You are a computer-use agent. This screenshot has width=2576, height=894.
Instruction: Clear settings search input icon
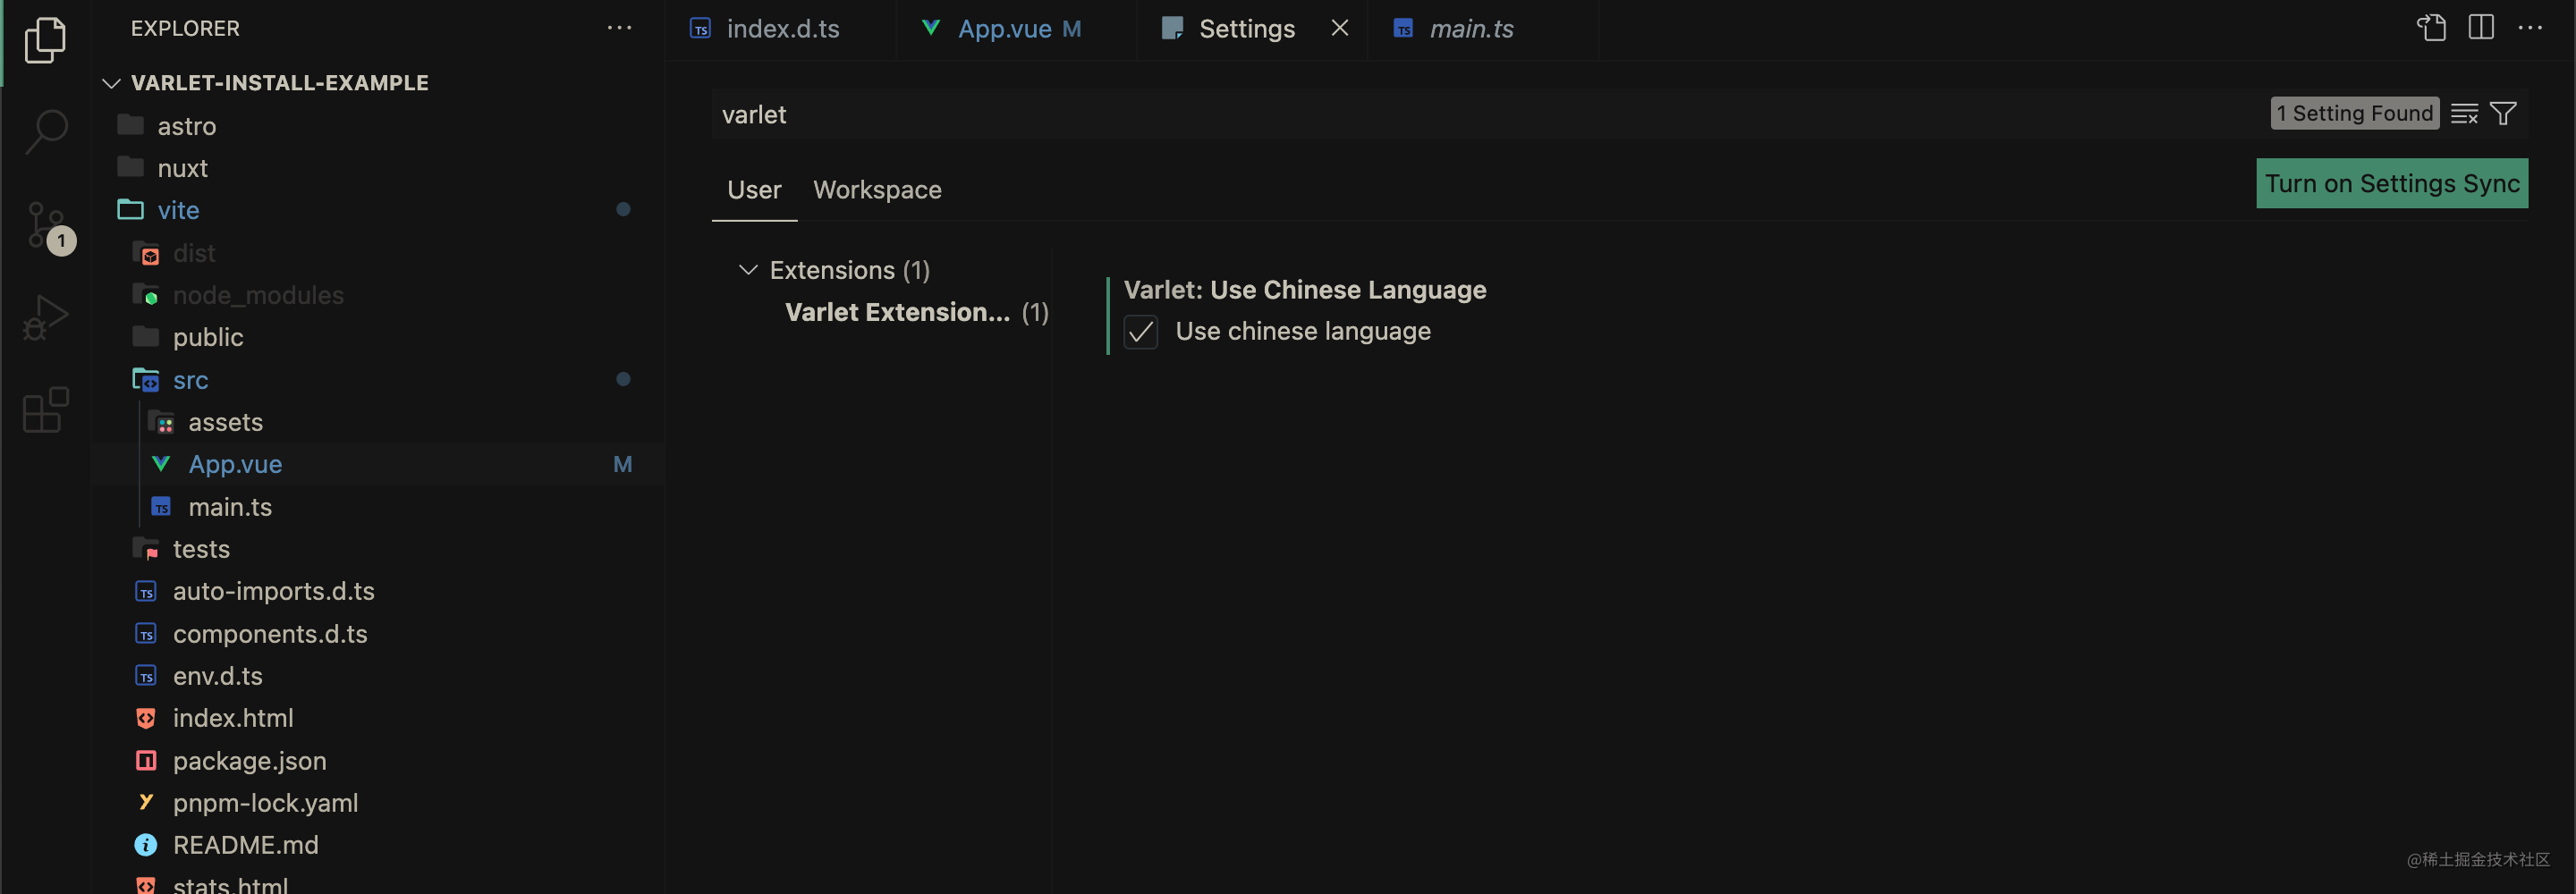click(x=2464, y=114)
